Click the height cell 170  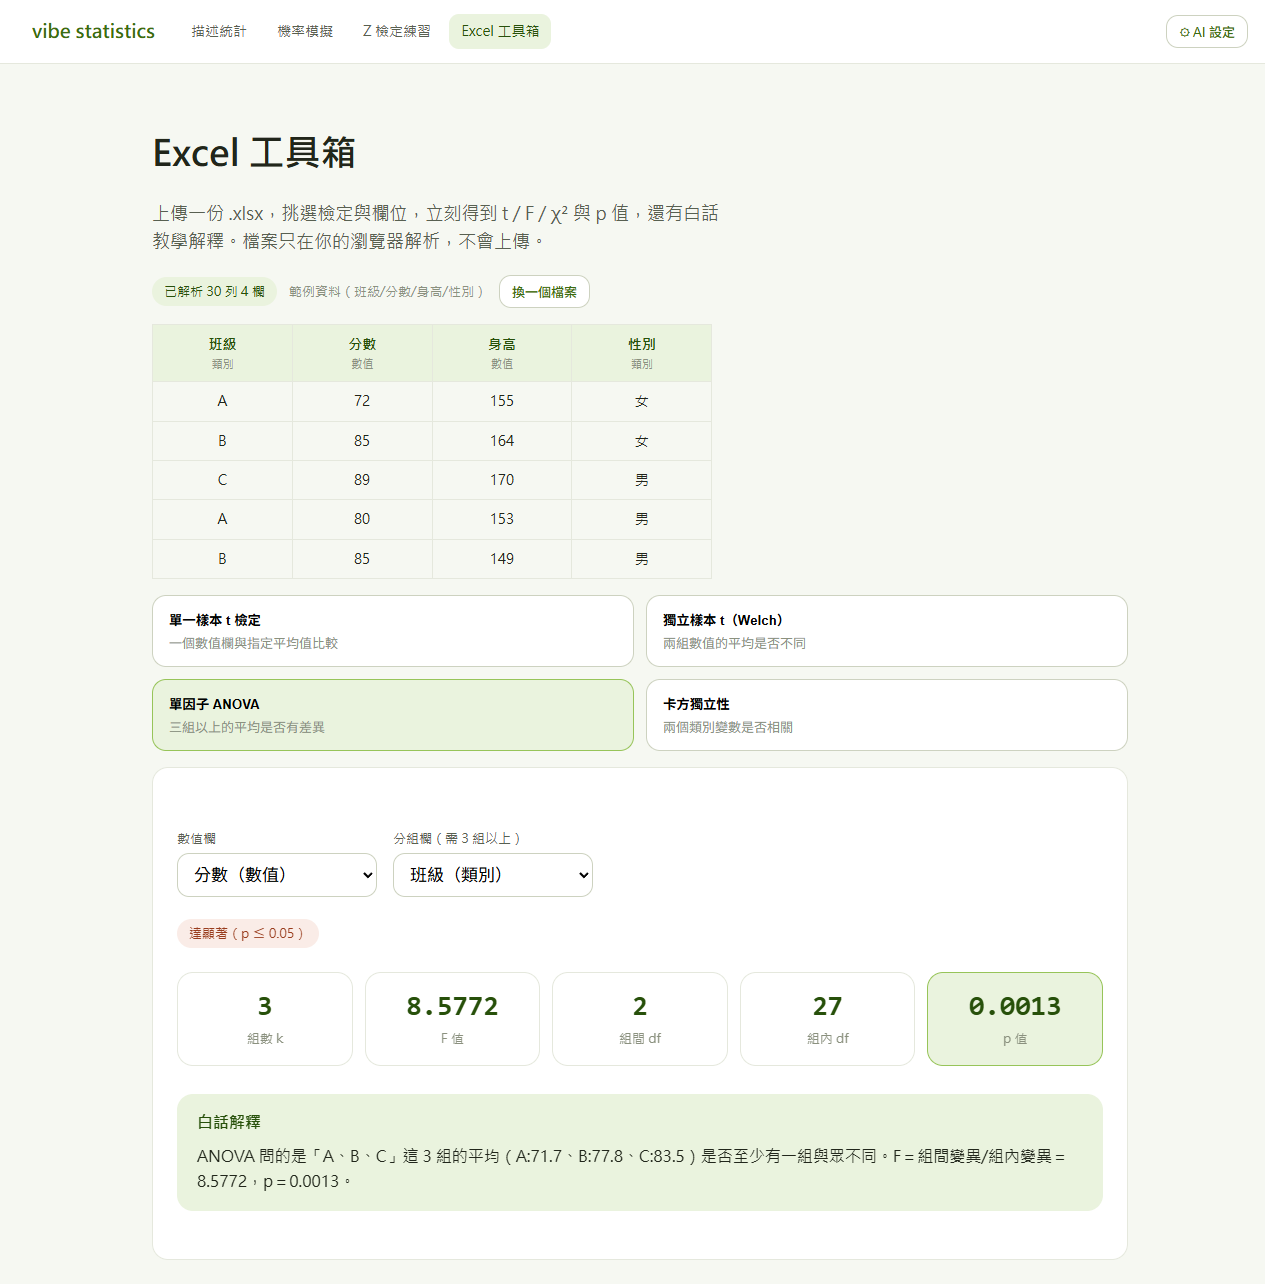pos(502,480)
